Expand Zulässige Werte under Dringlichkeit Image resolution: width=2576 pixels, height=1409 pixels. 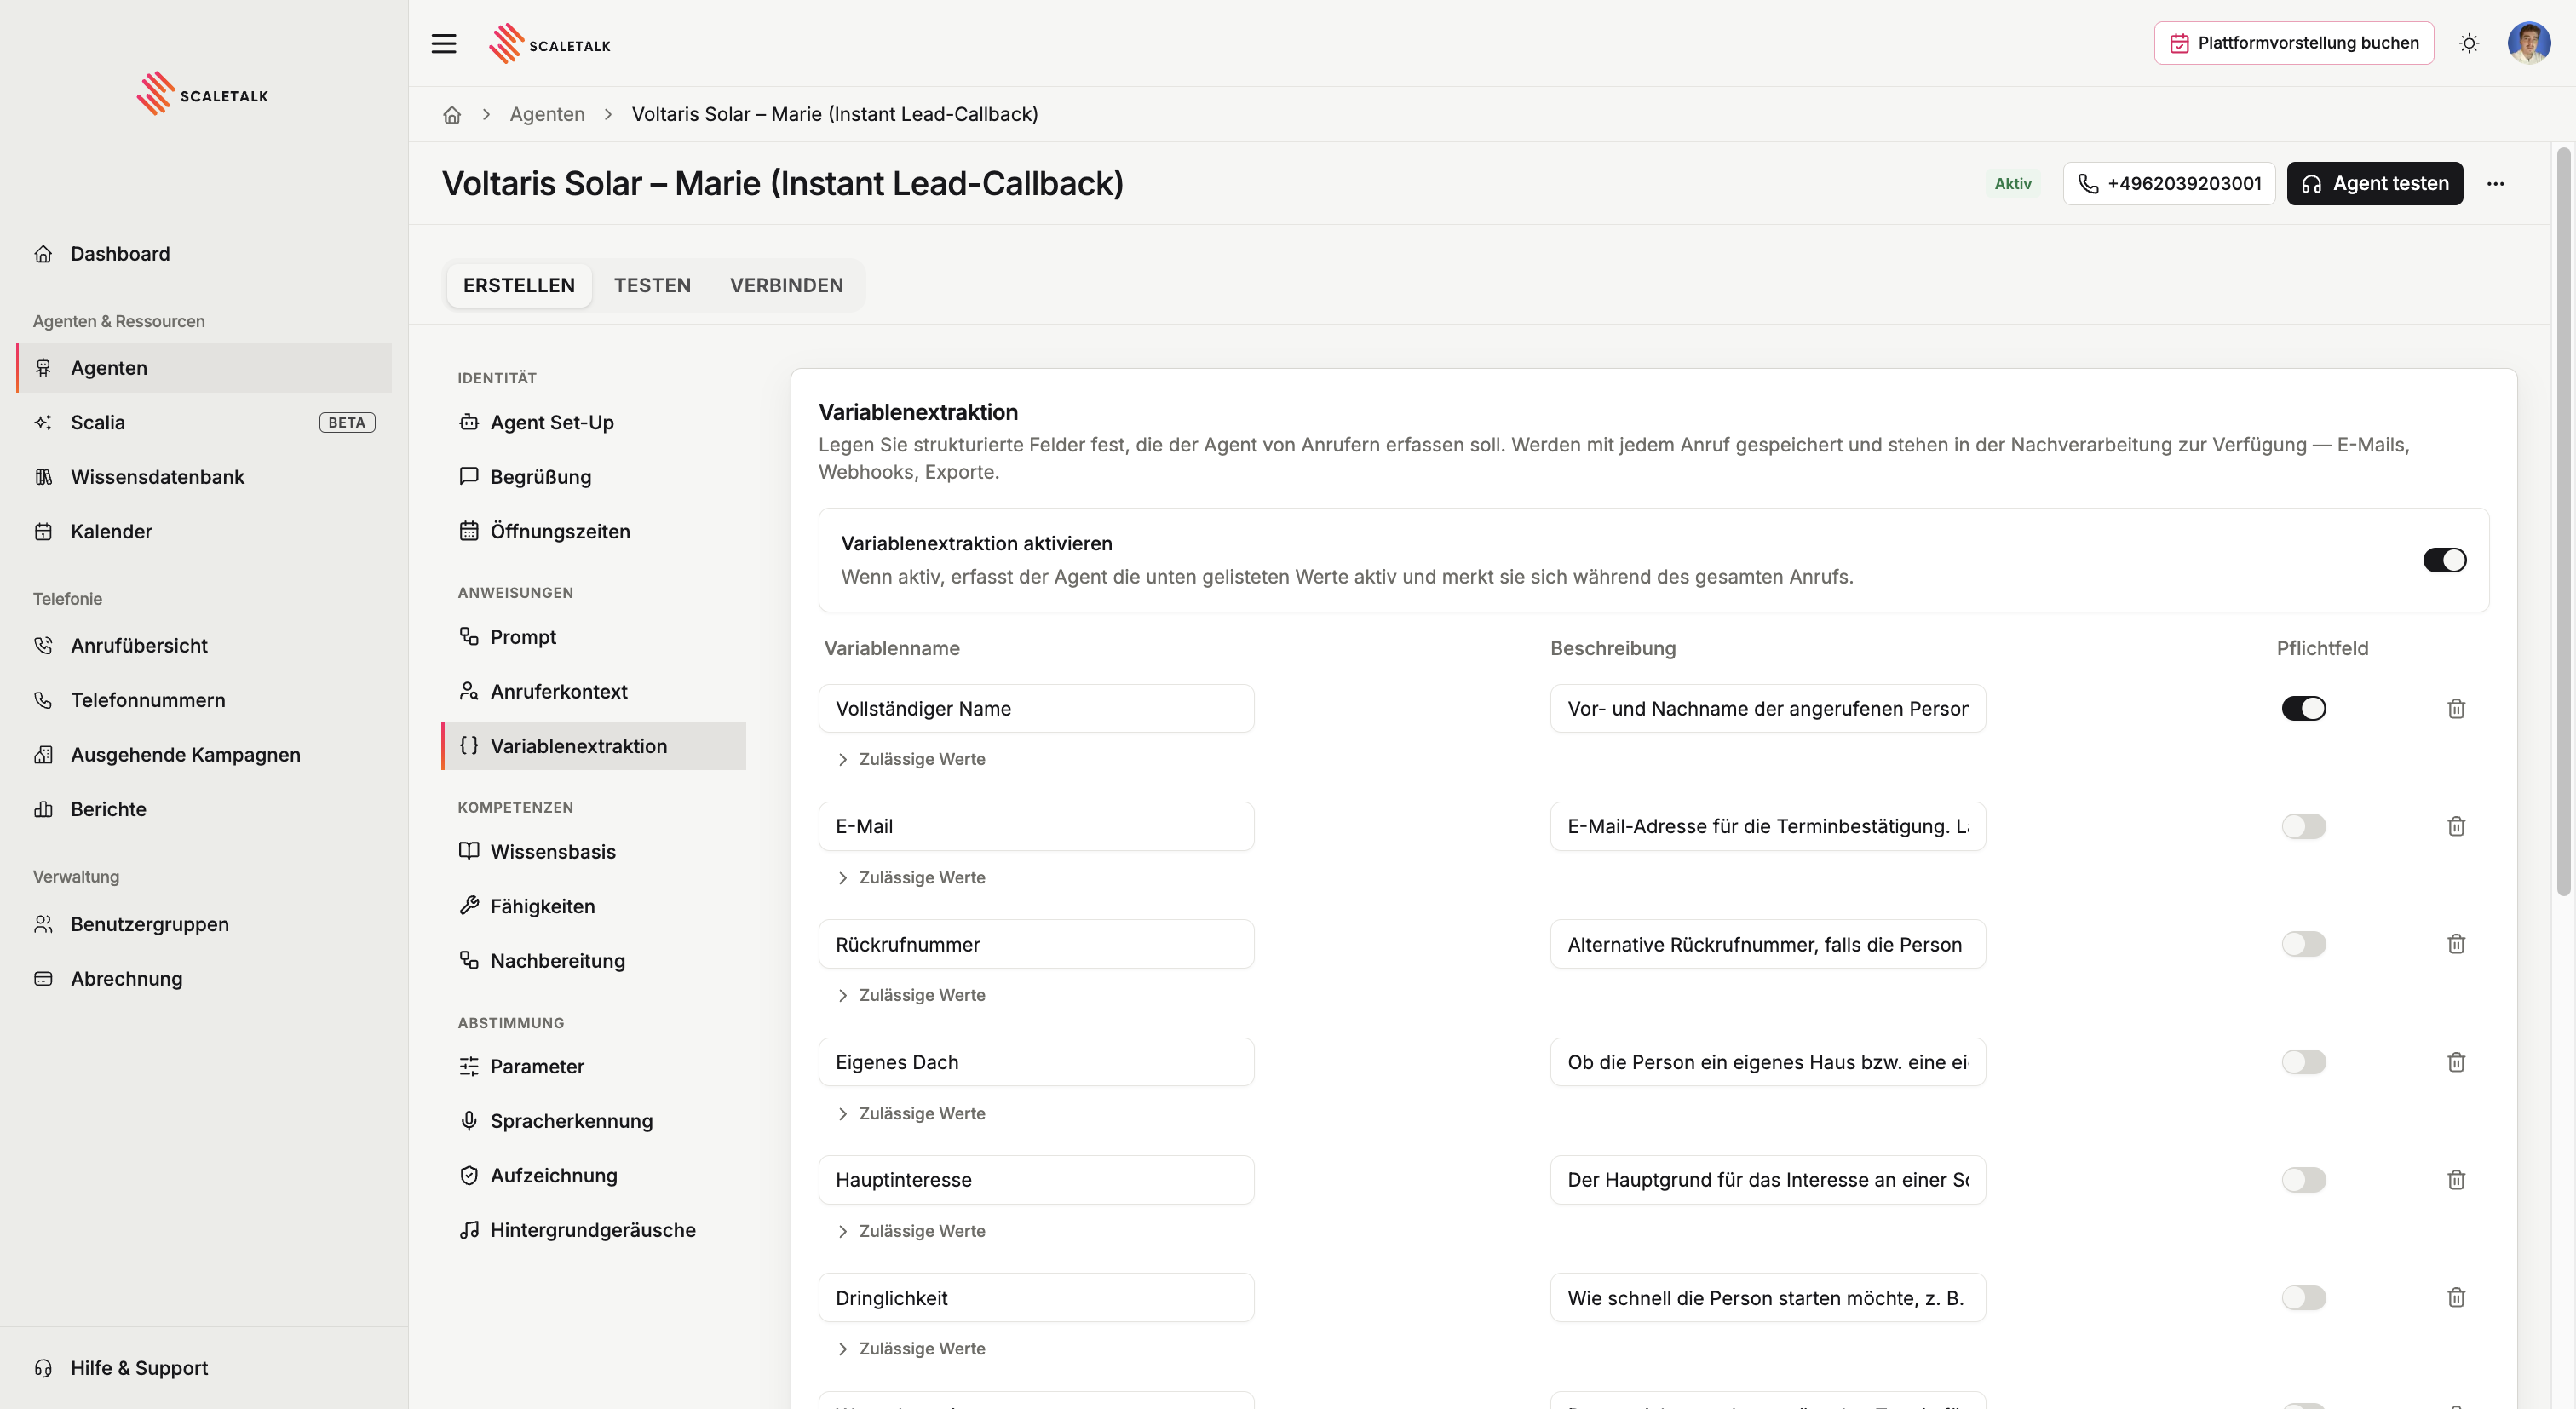(x=911, y=1349)
